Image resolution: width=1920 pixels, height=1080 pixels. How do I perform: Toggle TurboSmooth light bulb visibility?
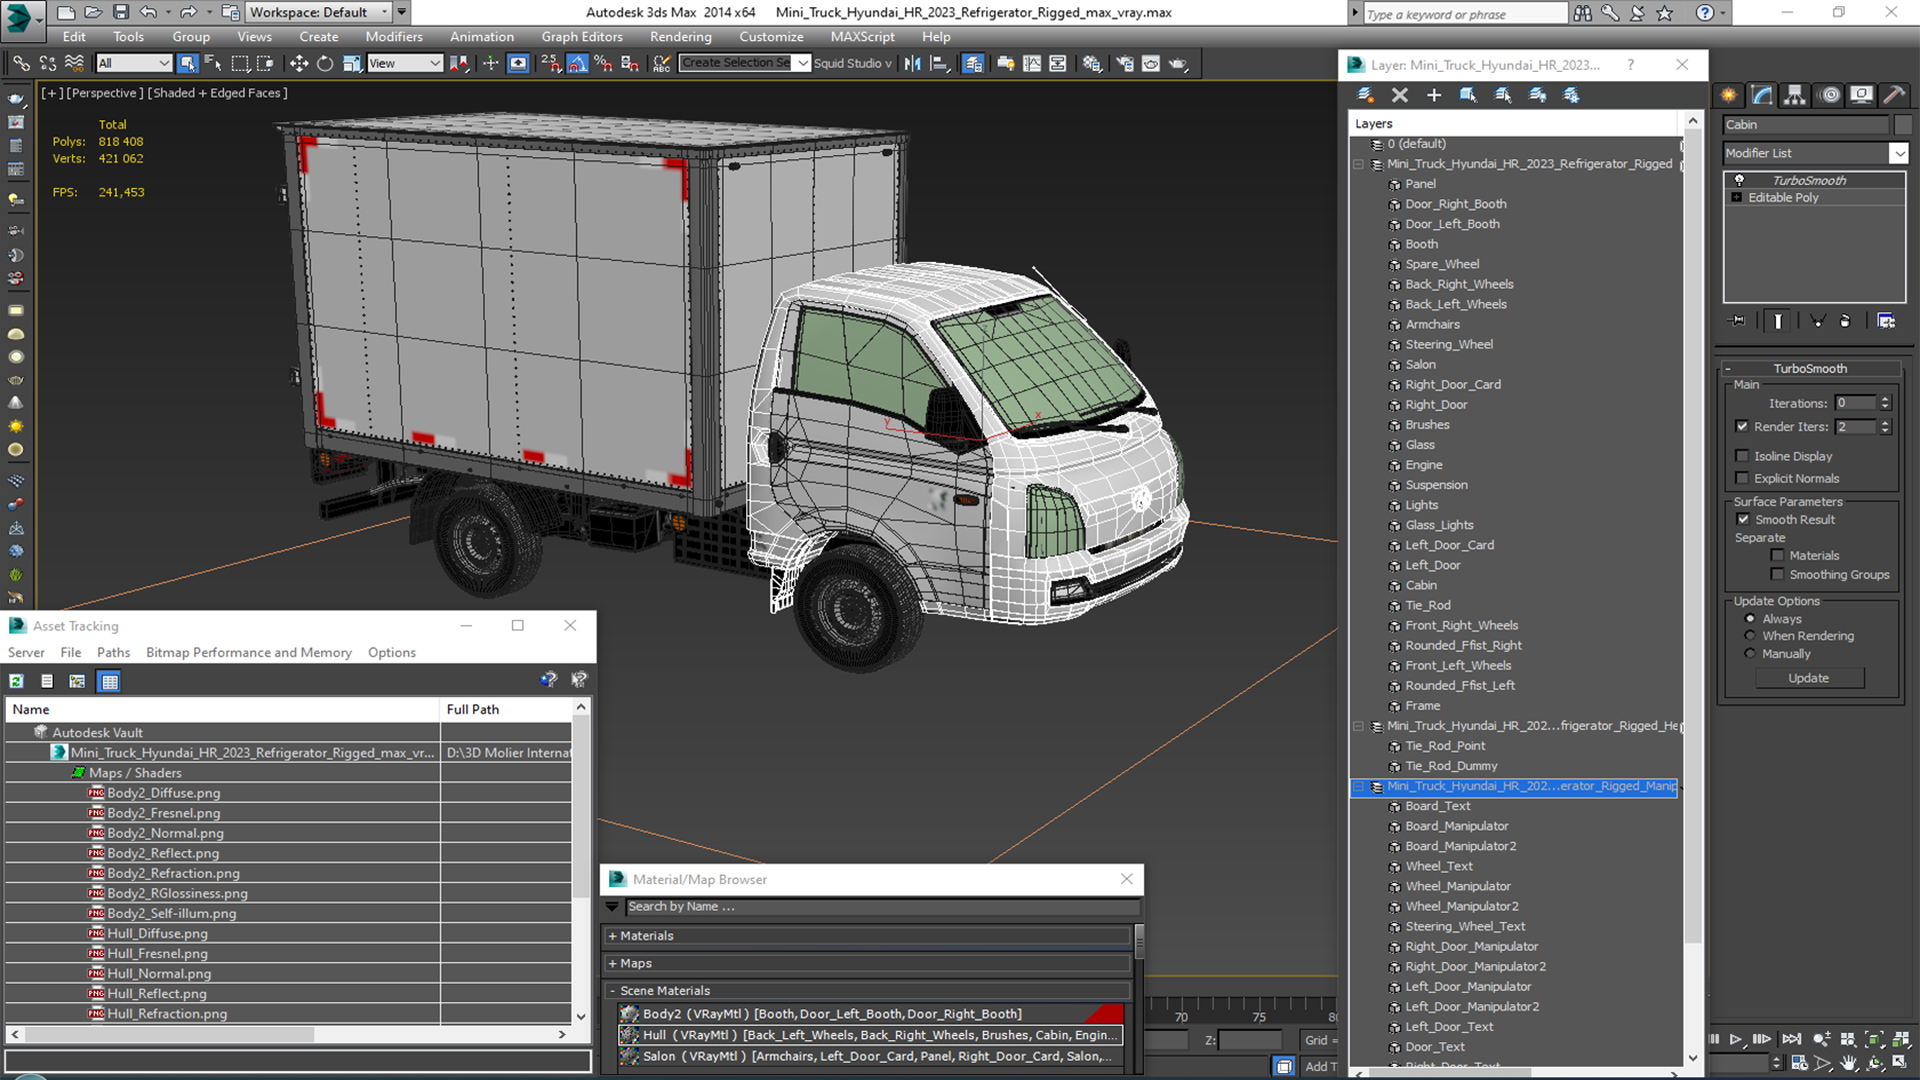click(1739, 180)
